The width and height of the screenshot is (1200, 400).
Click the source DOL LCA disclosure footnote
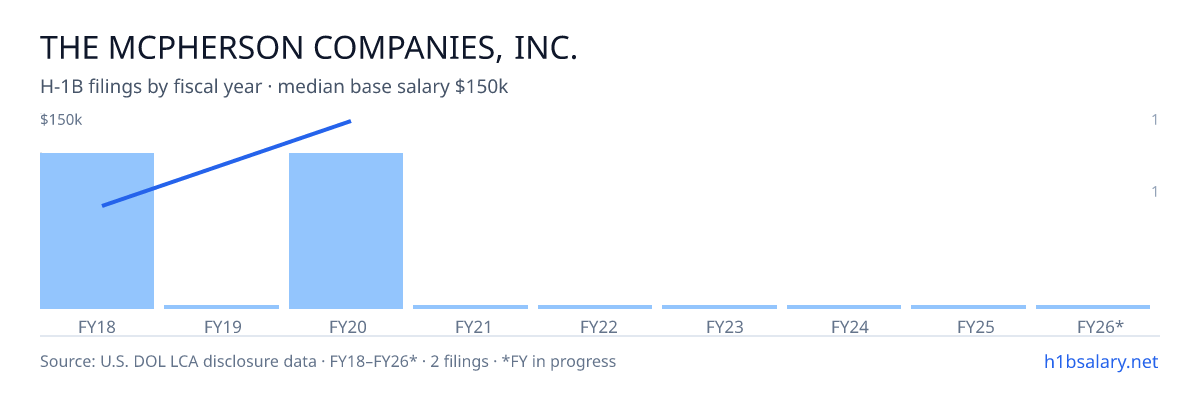coord(328,361)
